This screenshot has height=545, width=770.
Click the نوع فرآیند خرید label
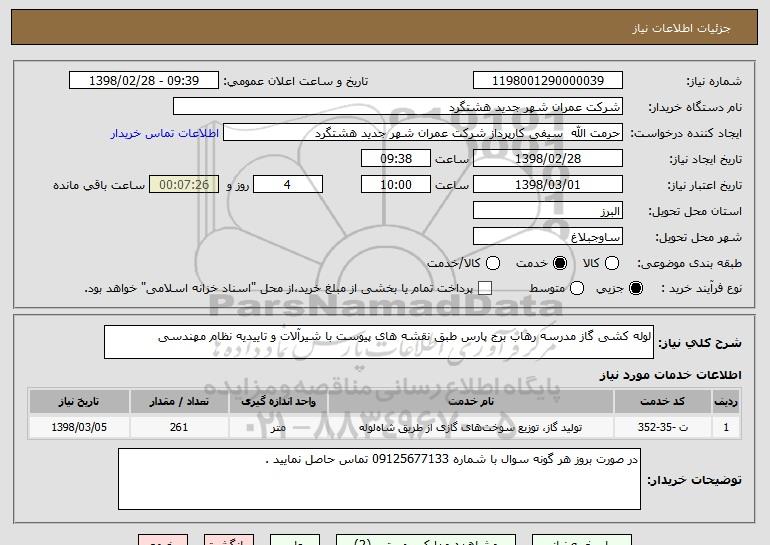[x=701, y=289]
